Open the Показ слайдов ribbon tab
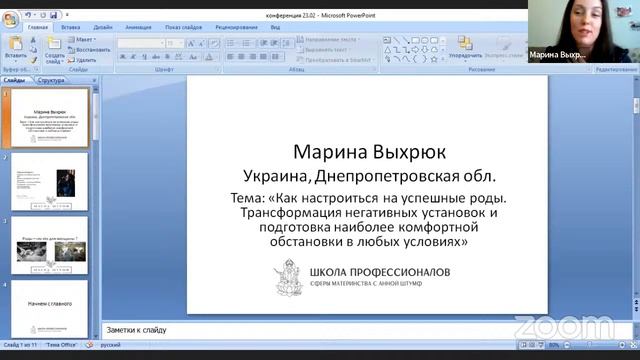 184,27
